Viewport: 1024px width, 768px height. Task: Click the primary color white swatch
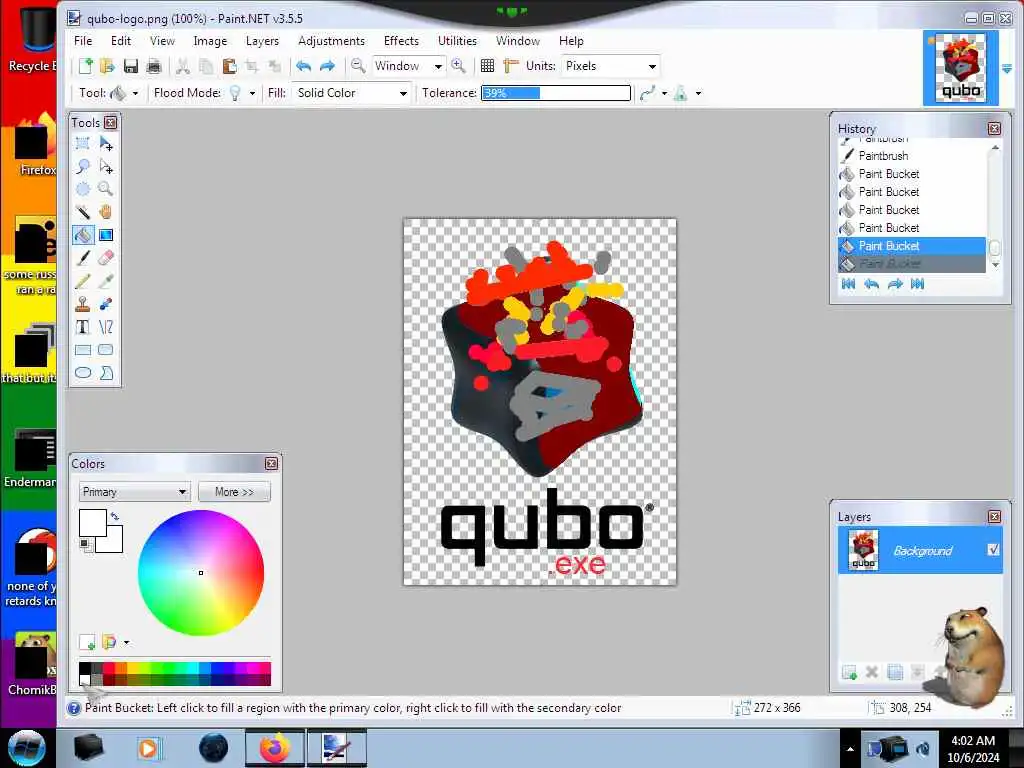coord(93,523)
